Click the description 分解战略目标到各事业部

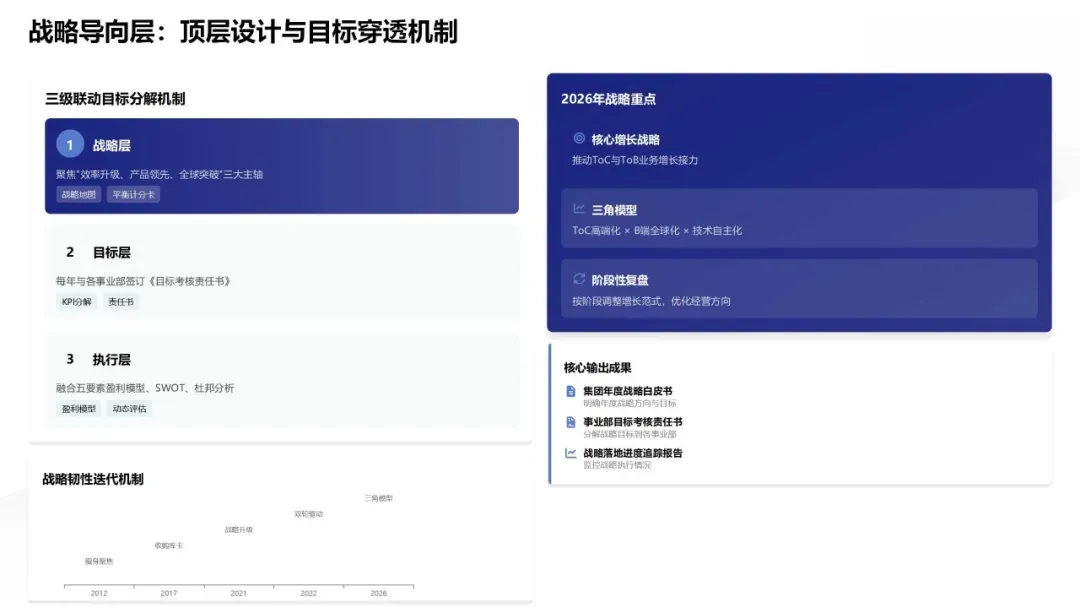(630, 434)
